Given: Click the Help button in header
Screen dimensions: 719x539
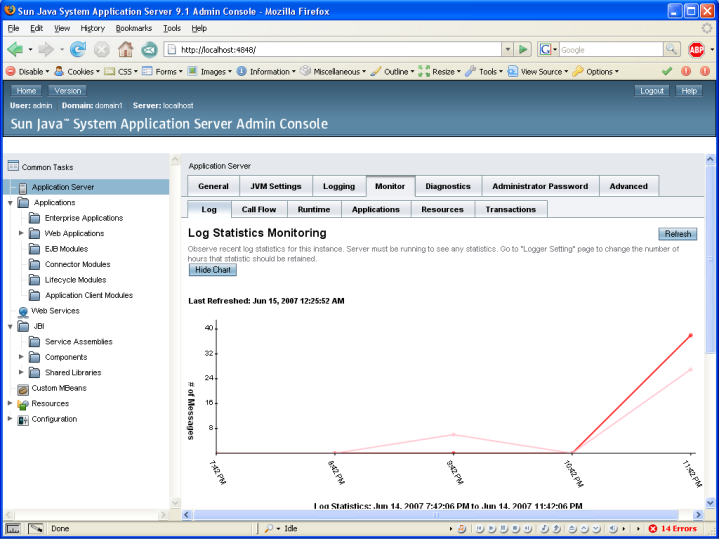Looking at the screenshot, I should pos(689,91).
